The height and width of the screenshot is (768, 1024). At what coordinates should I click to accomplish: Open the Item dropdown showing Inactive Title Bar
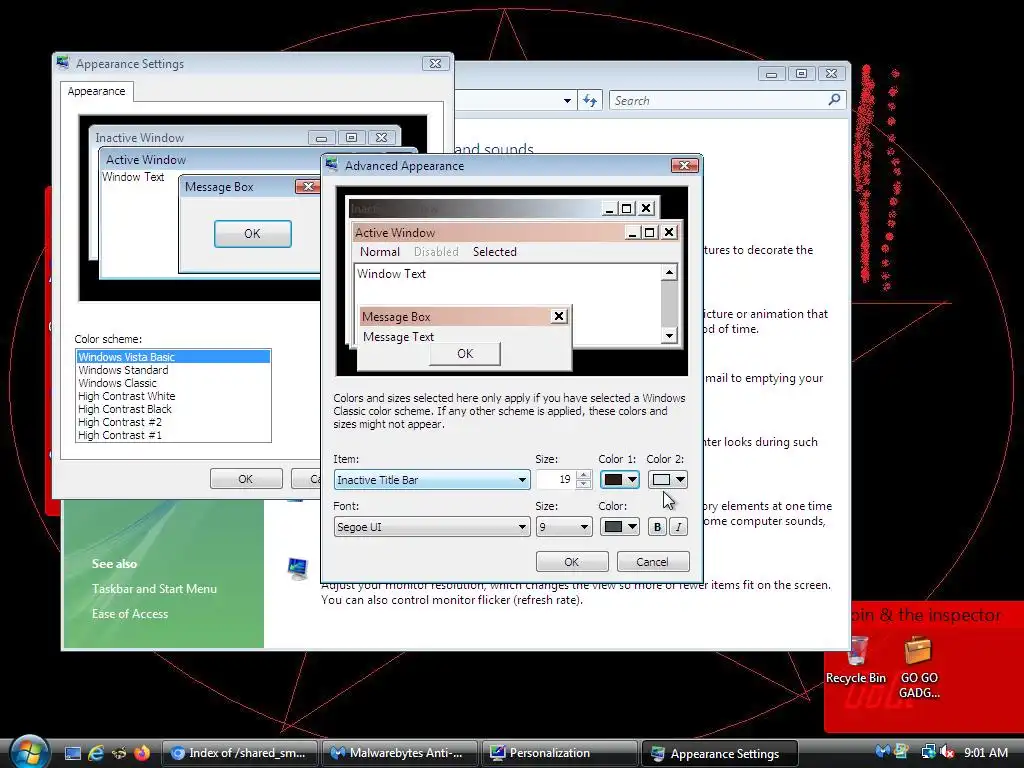pyautogui.click(x=432, y=480)
